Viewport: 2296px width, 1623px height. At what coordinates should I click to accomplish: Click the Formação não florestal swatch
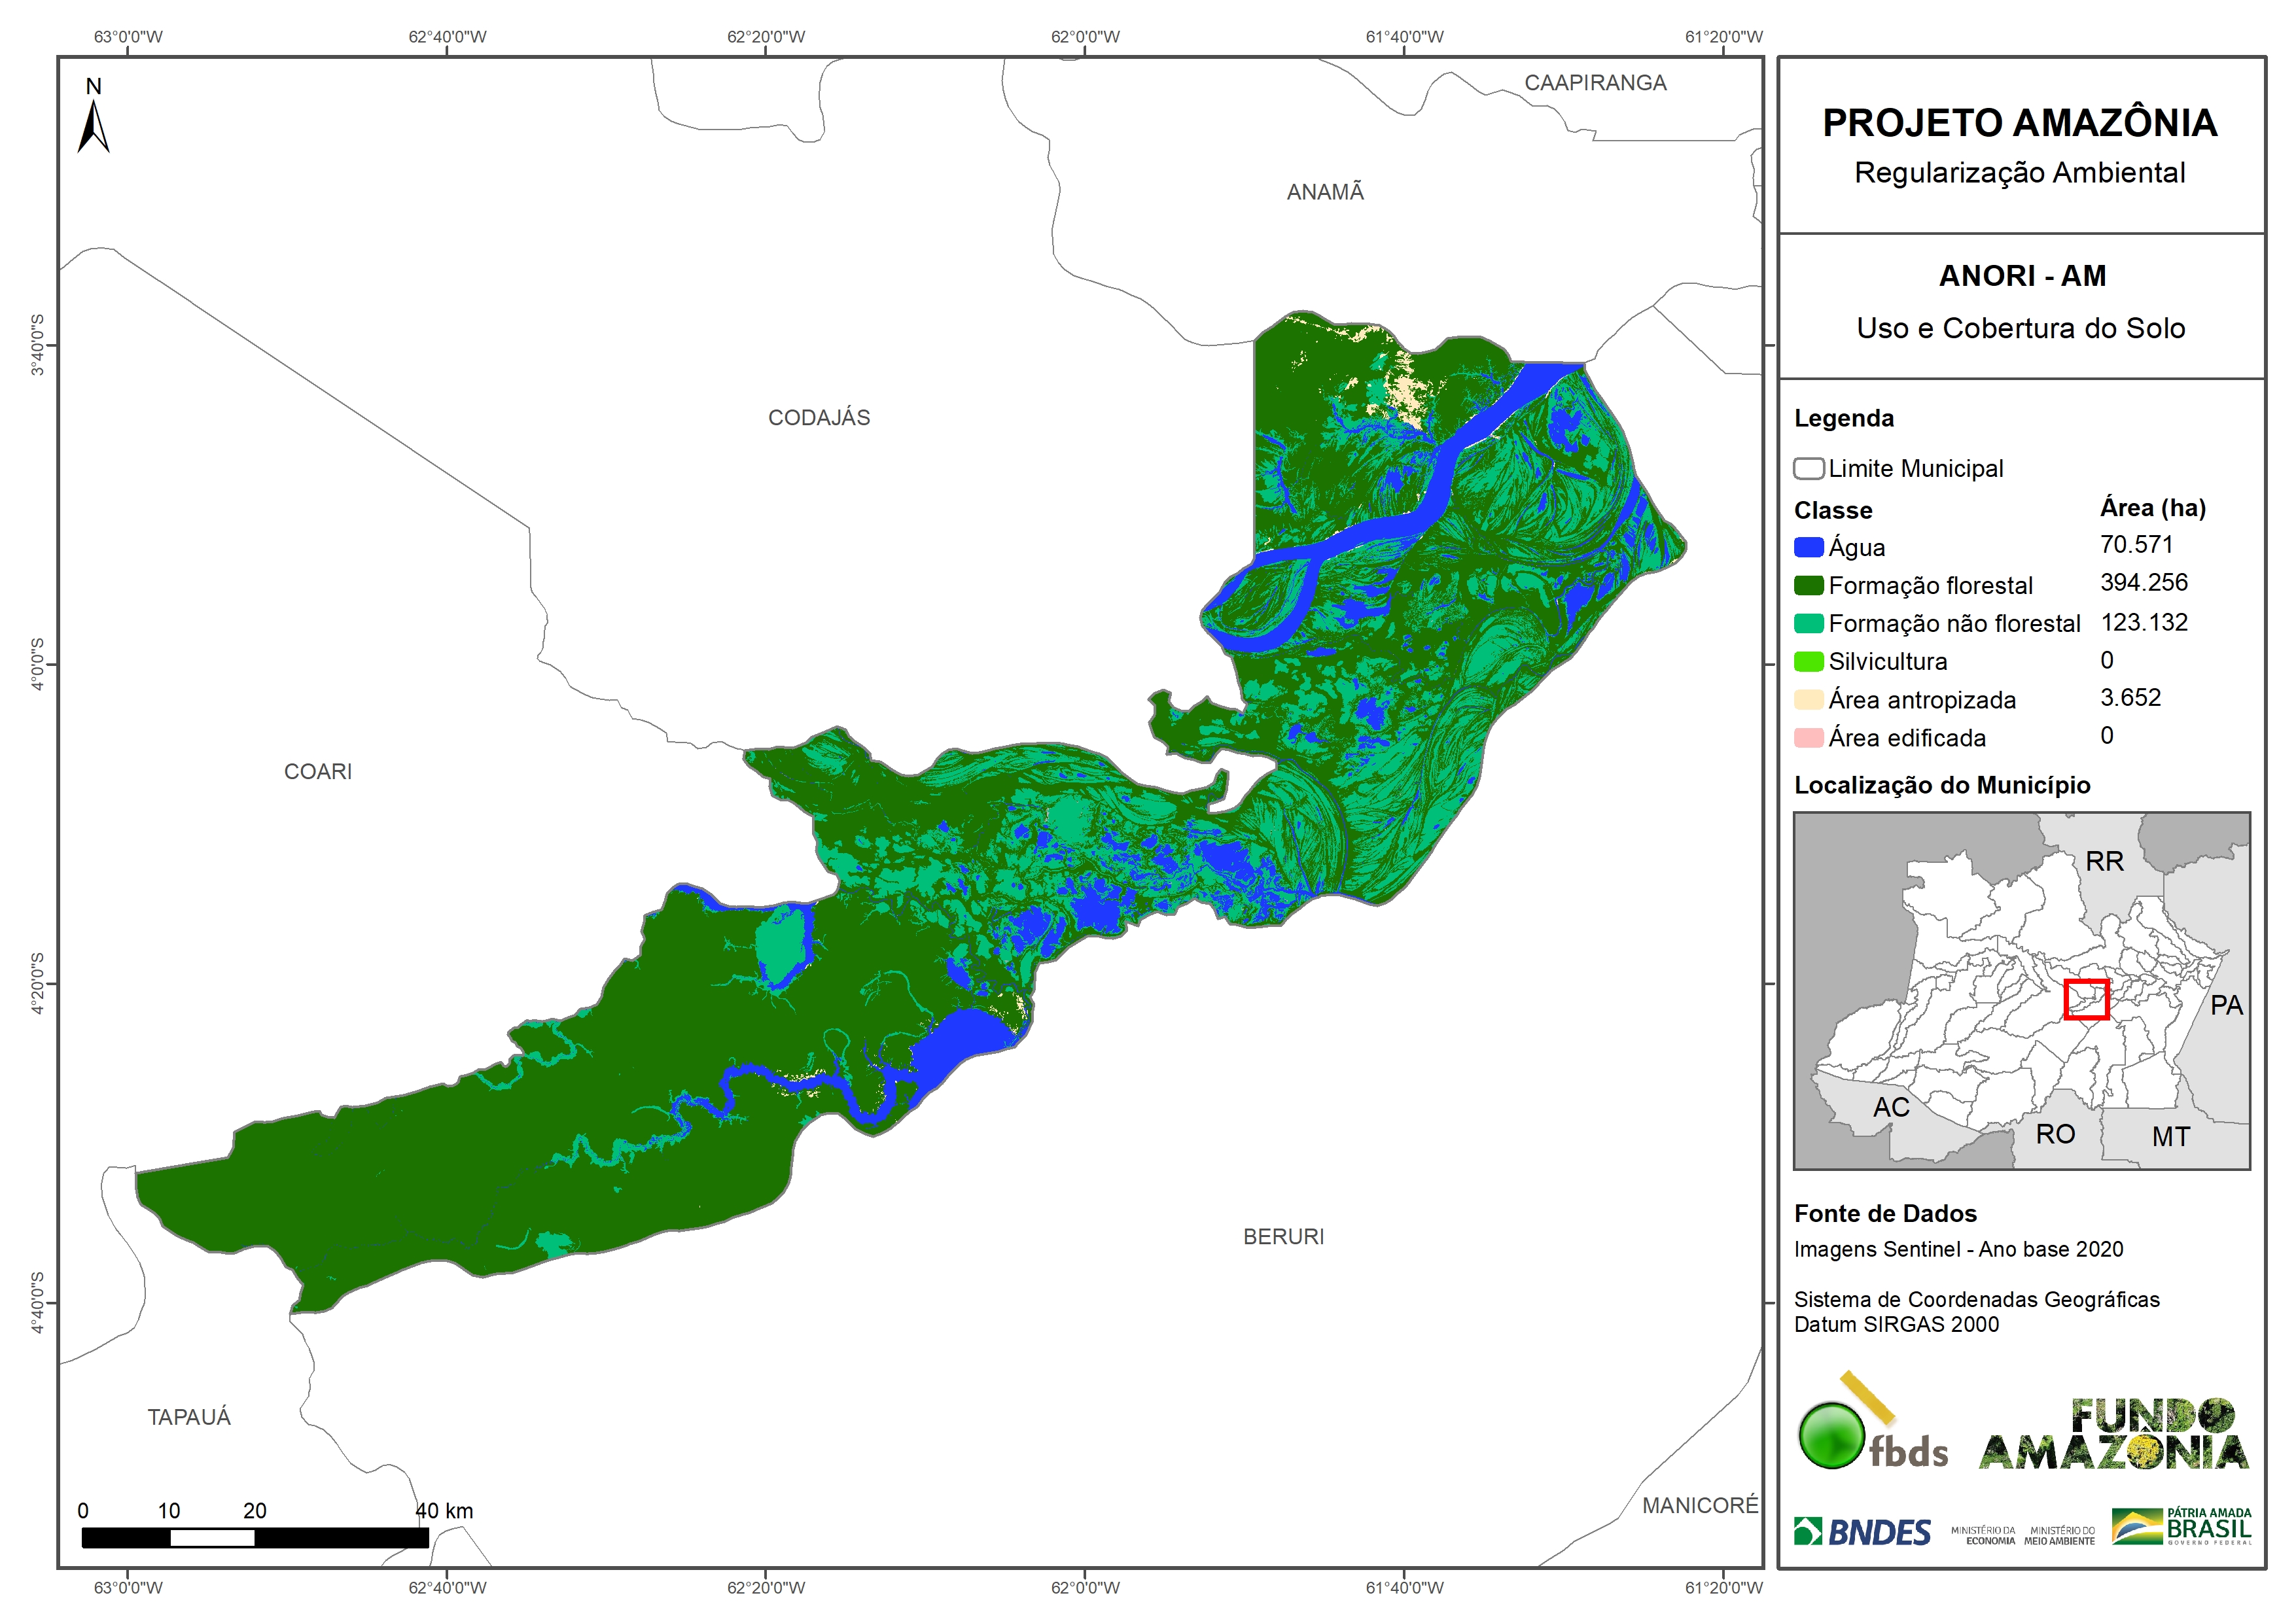1808,623
